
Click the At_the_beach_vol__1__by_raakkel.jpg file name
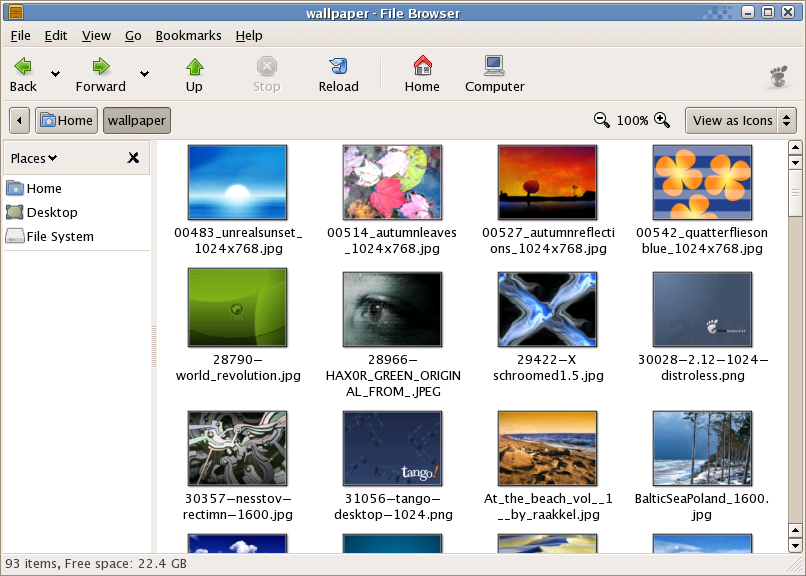coord(548,507)
